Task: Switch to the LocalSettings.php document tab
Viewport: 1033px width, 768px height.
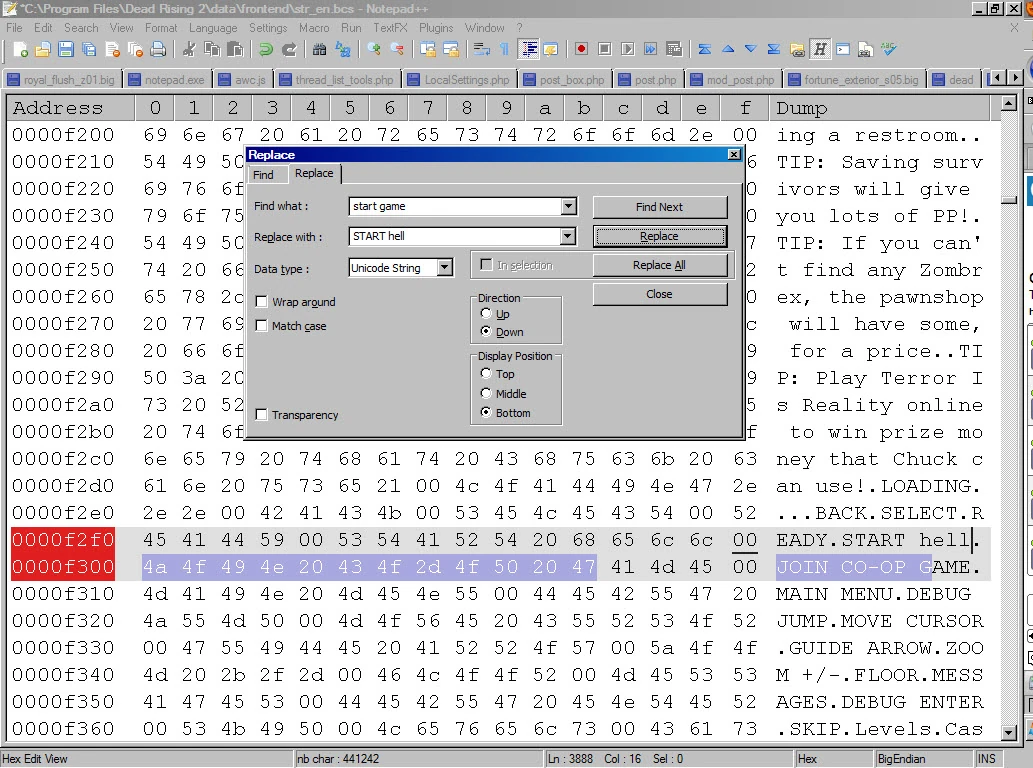Action: coord(459,80)
